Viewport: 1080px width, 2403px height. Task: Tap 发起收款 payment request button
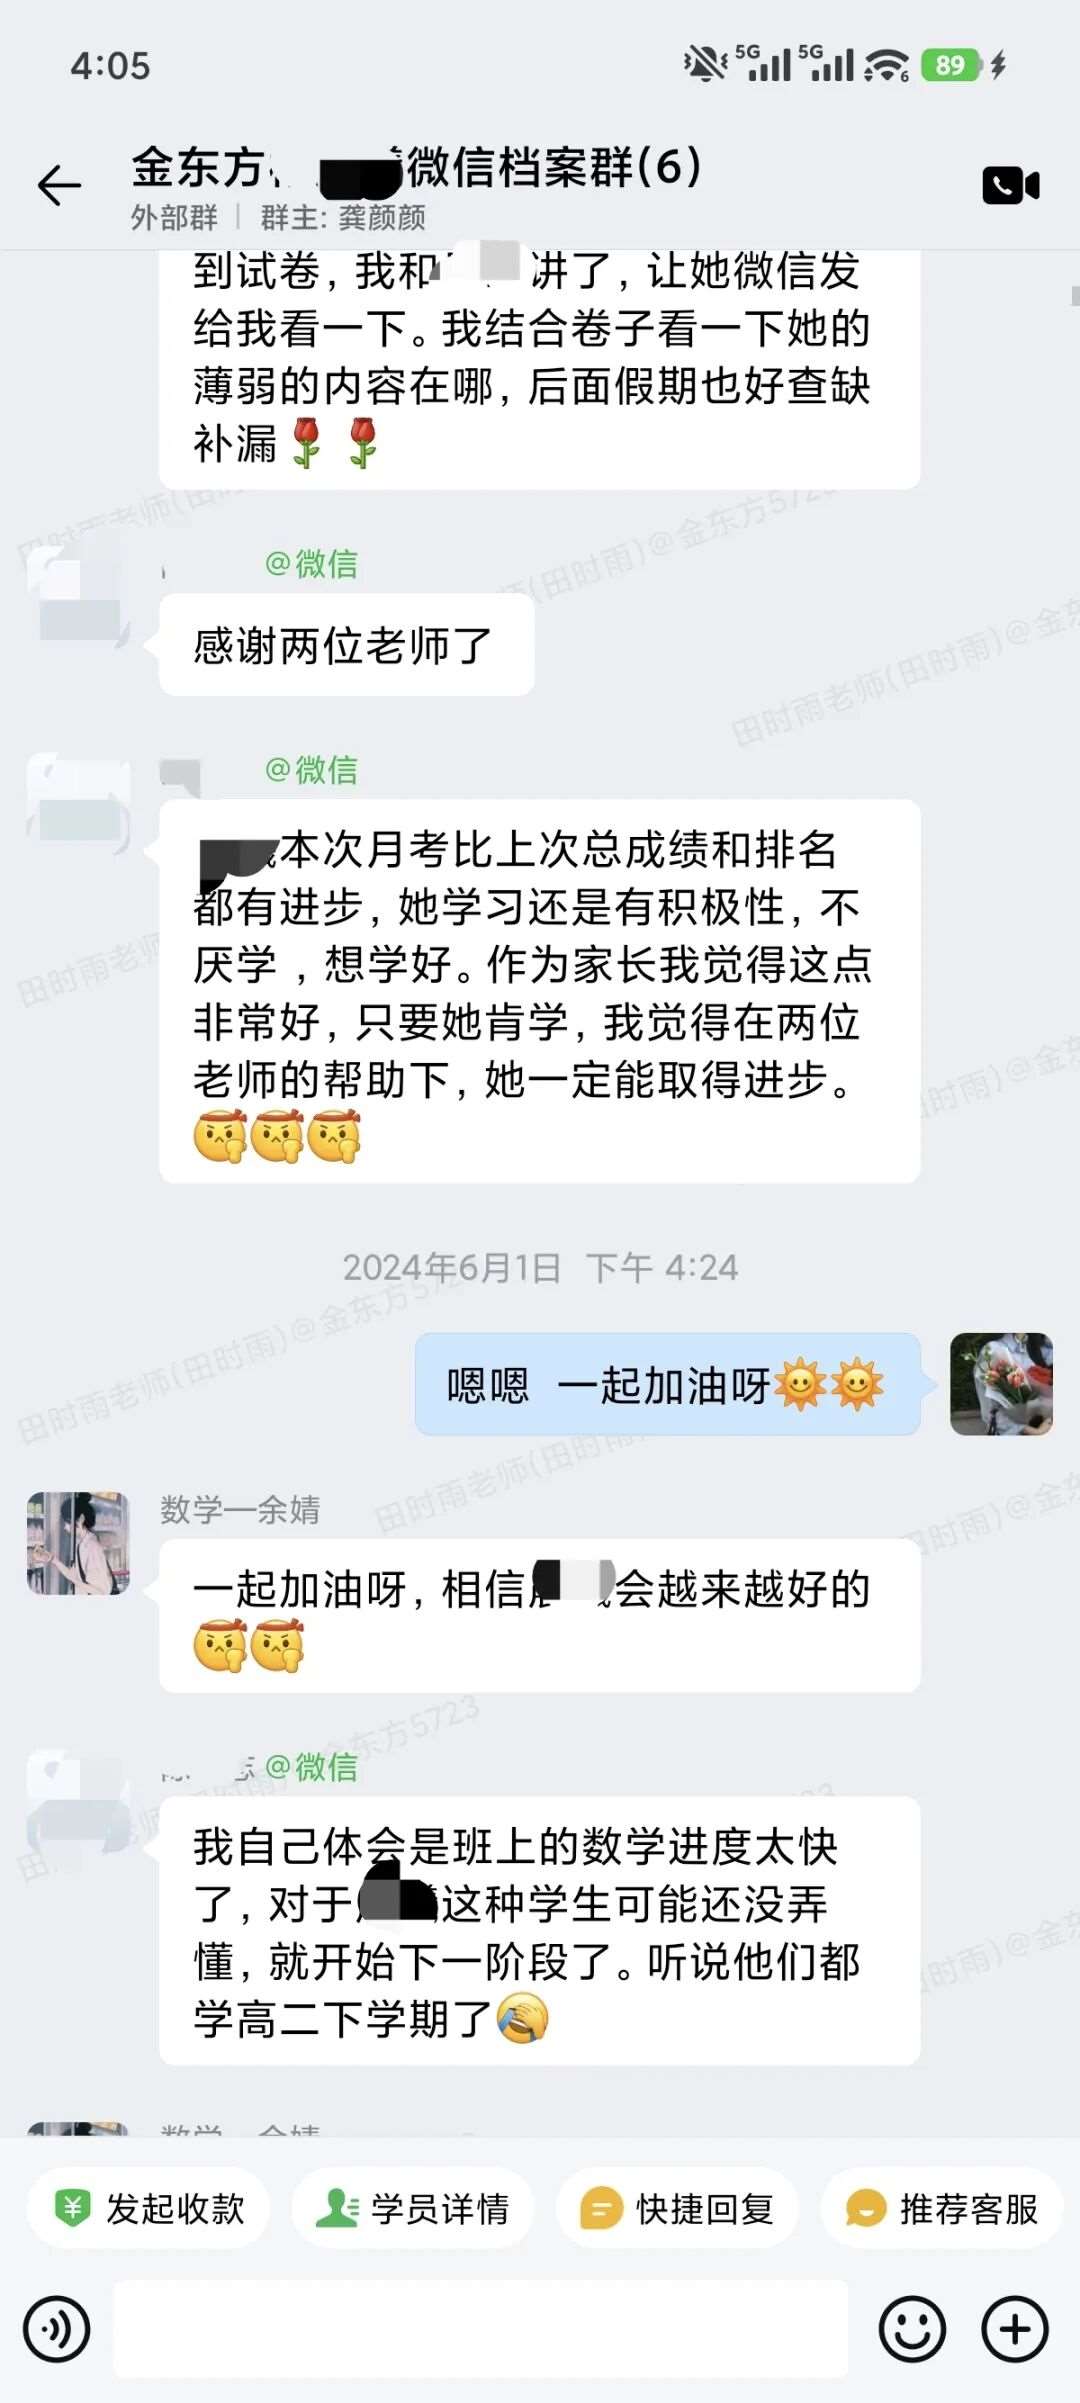pos(149,2209)
